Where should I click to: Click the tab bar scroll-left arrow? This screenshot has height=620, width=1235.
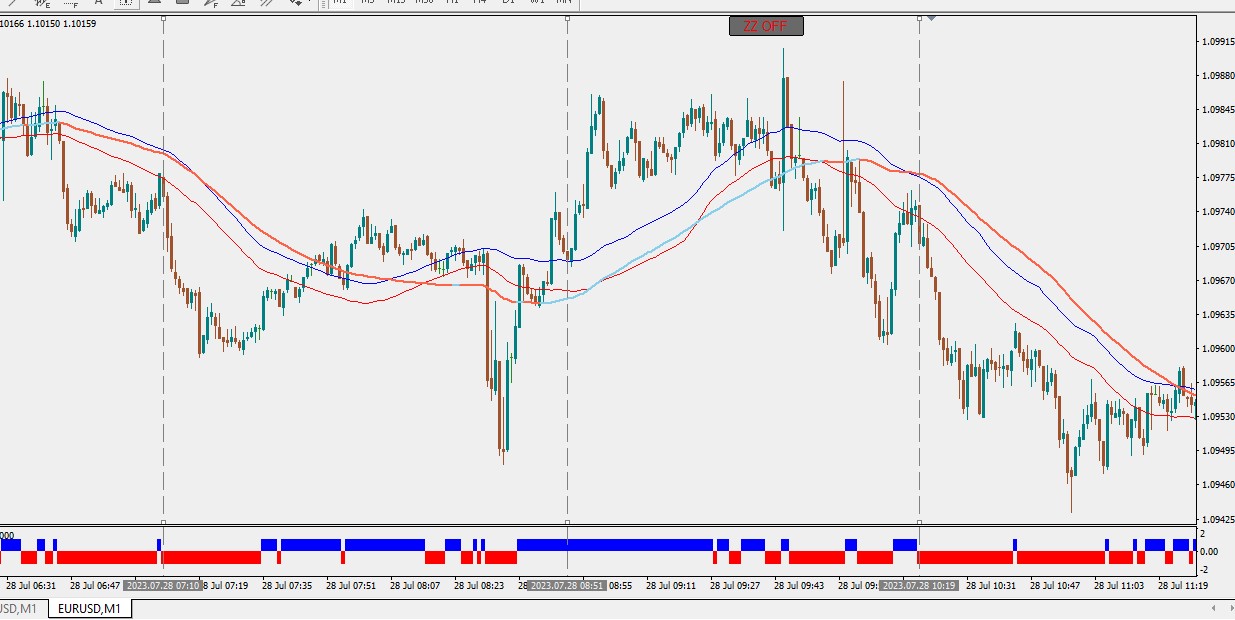point(1213,608)
